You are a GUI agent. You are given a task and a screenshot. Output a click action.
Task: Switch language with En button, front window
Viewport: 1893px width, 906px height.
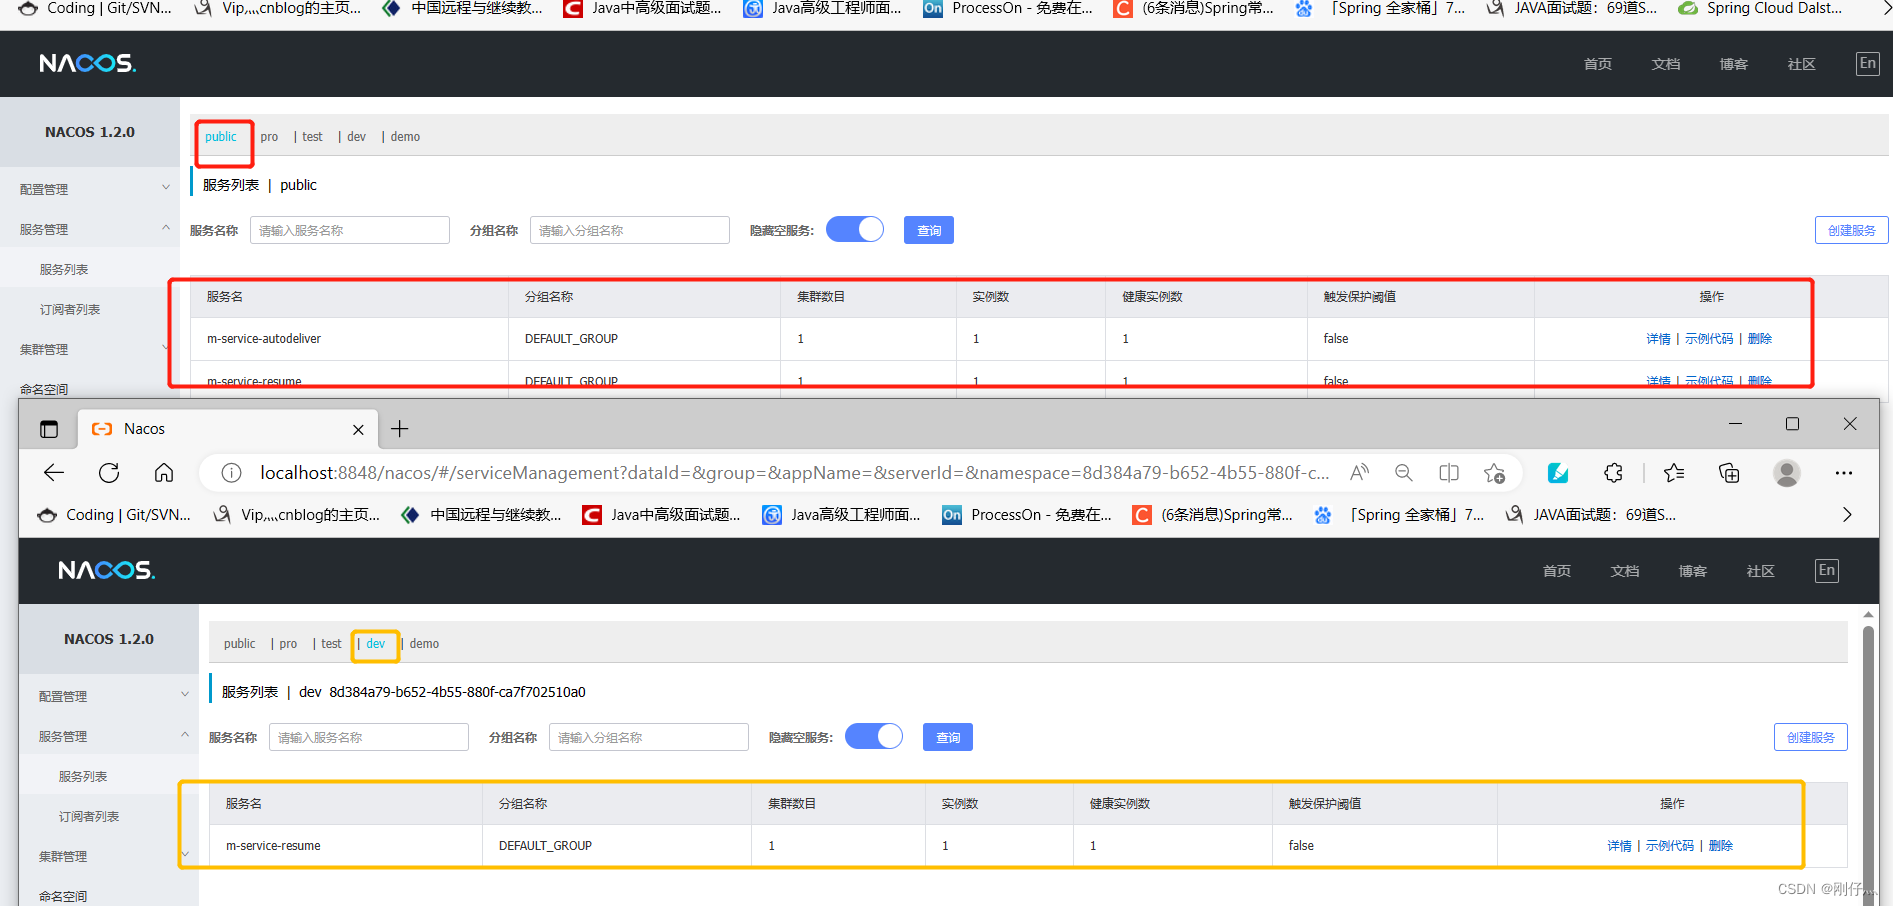pos(1827,570)
